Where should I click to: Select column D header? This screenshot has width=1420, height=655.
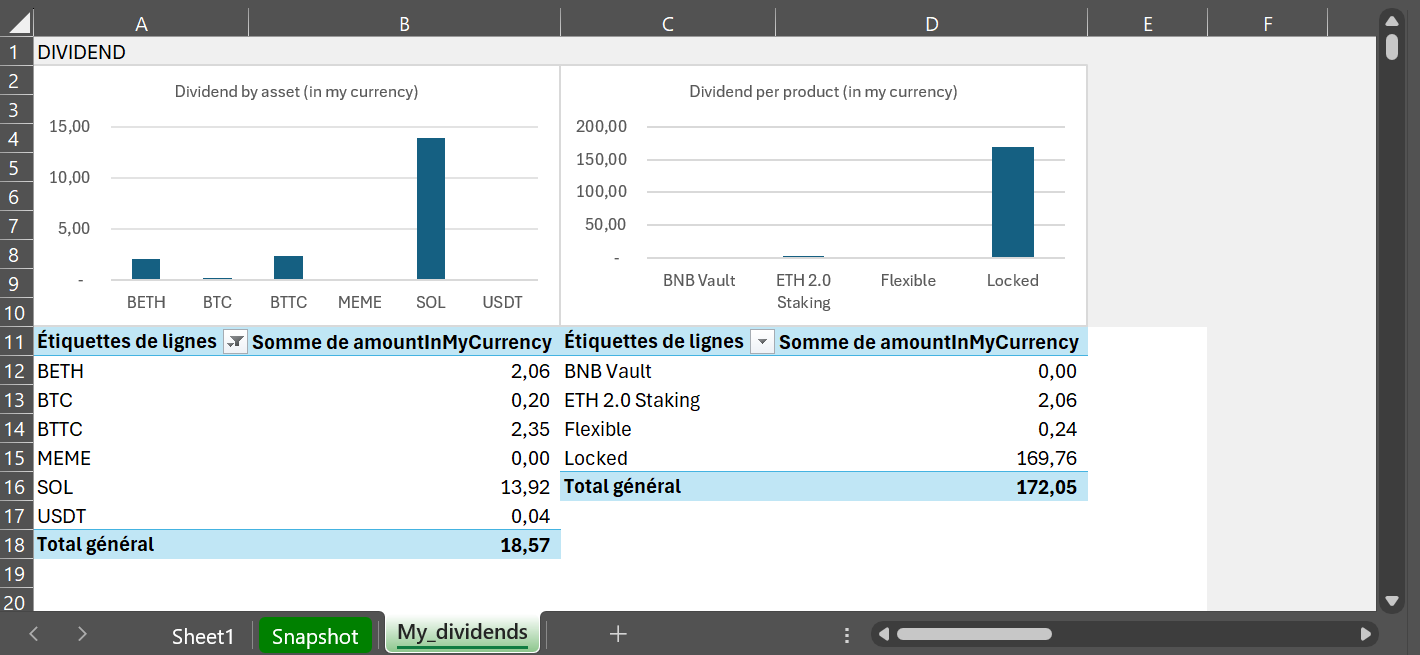tap(931, 24)
